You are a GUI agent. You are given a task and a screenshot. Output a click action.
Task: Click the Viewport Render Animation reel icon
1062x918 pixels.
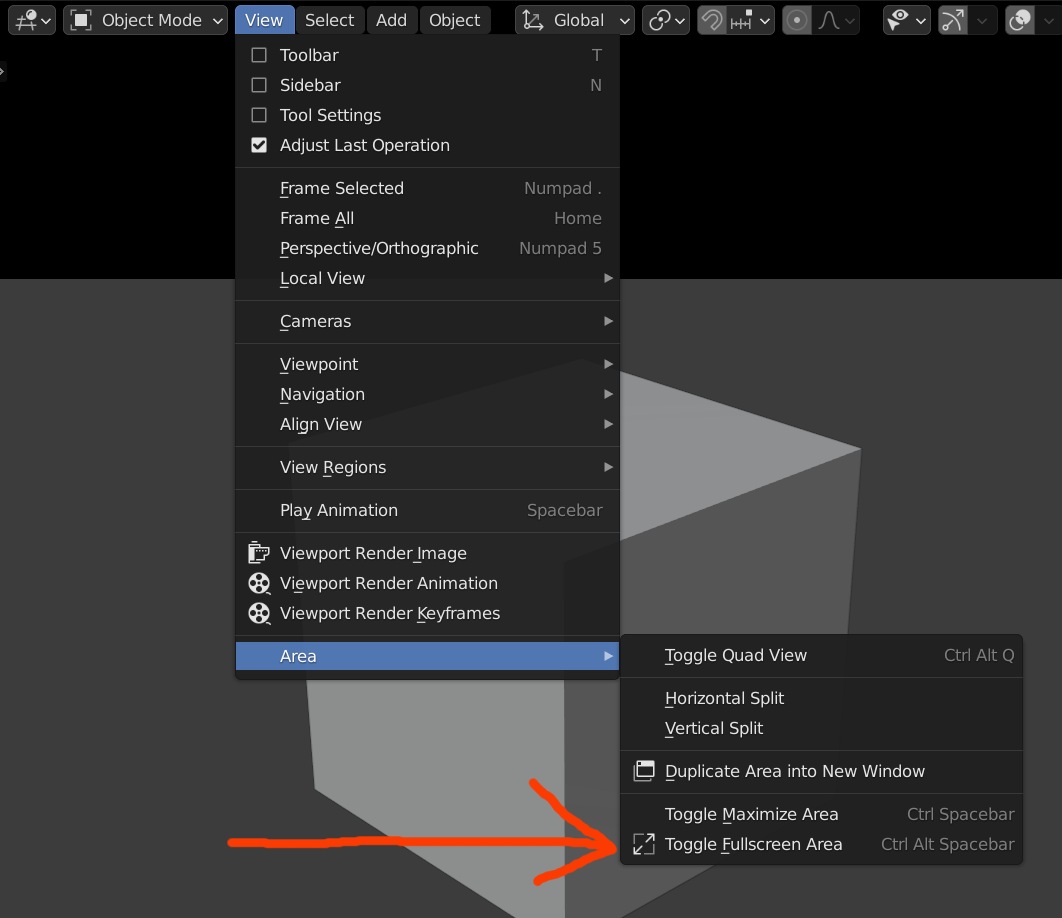[x=259, y=583]
